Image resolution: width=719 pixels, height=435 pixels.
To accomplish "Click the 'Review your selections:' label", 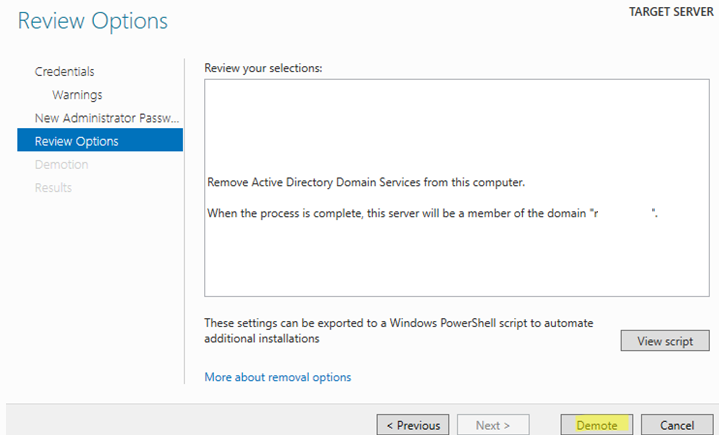I will [263, 68].
